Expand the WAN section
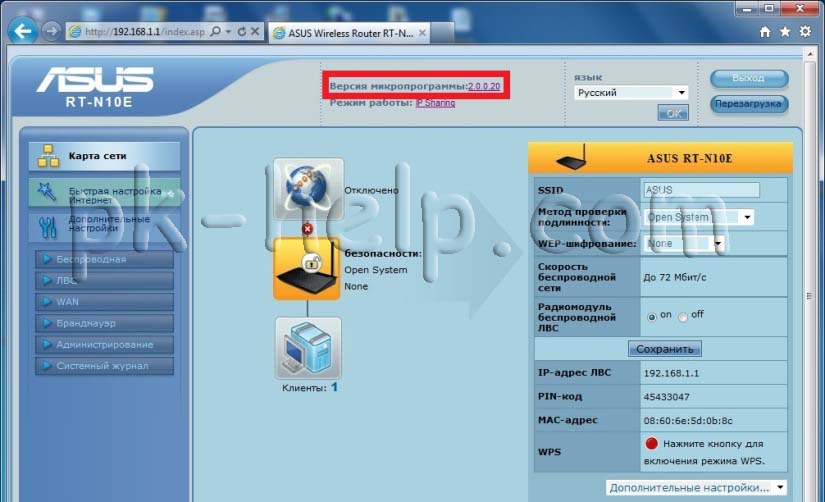The height and width of the screenshot is (502, 825). (104, 302)
